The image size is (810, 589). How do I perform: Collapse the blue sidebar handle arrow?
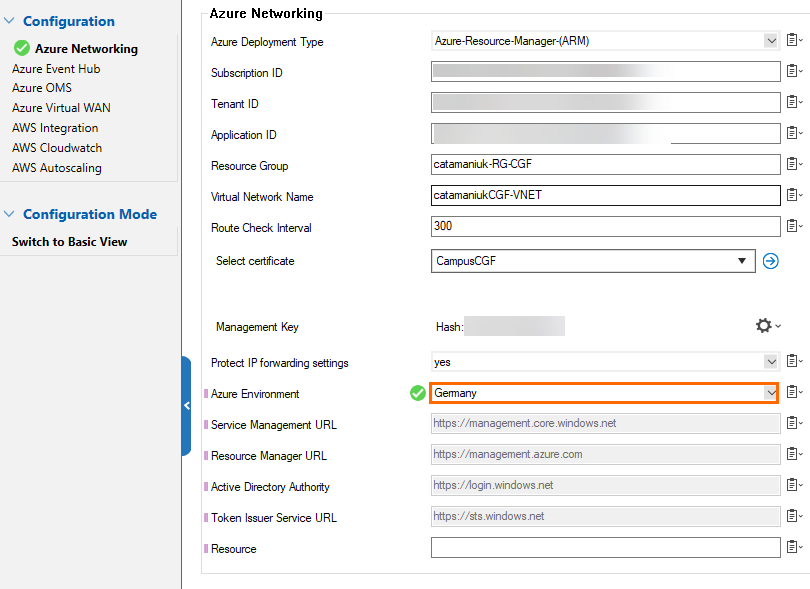click(x=186, y=406)
